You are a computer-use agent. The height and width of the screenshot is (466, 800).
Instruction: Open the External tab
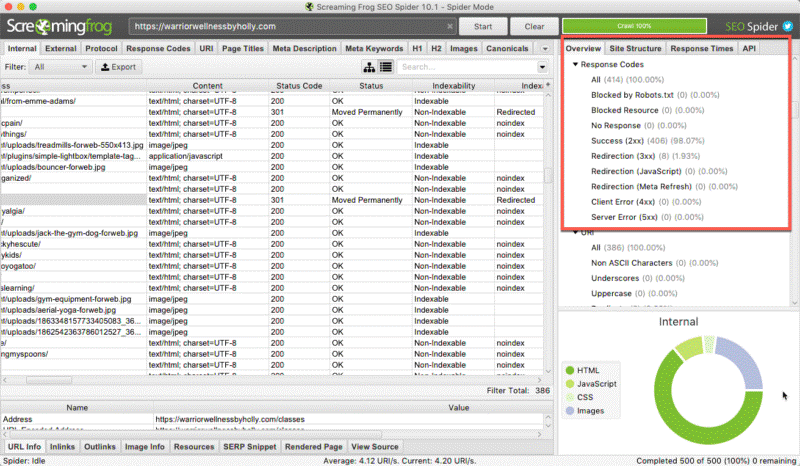click(x=60, y=48)
